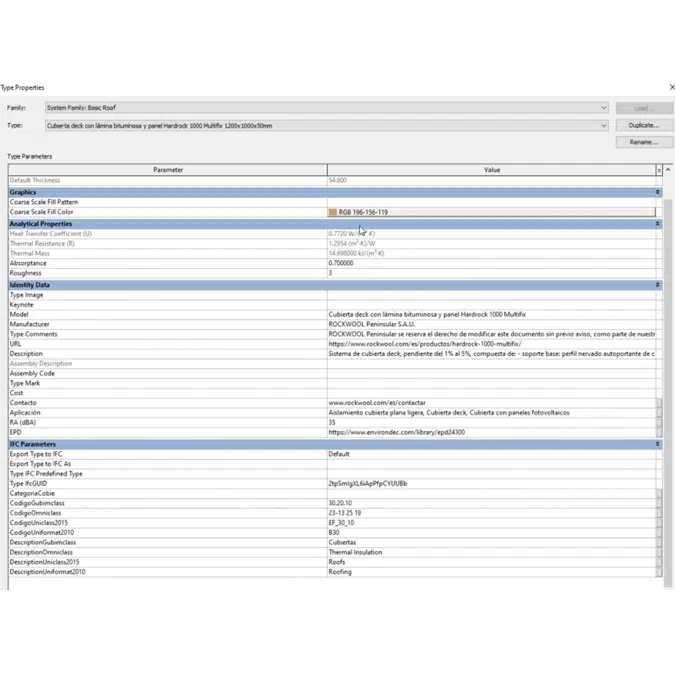The width and height of the screenshot is (675, 675).
Task: Click the small button in the CodigoUniformat2010 row
Action: 659,533
